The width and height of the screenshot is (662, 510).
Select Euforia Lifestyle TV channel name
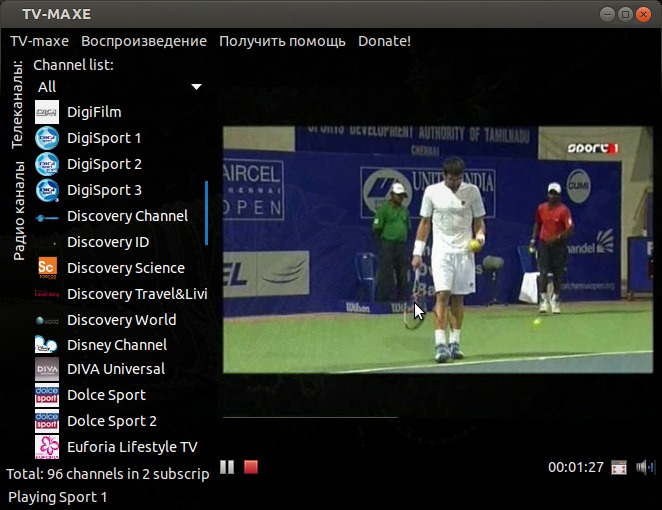pyautogui.click(x=132, y=447)
